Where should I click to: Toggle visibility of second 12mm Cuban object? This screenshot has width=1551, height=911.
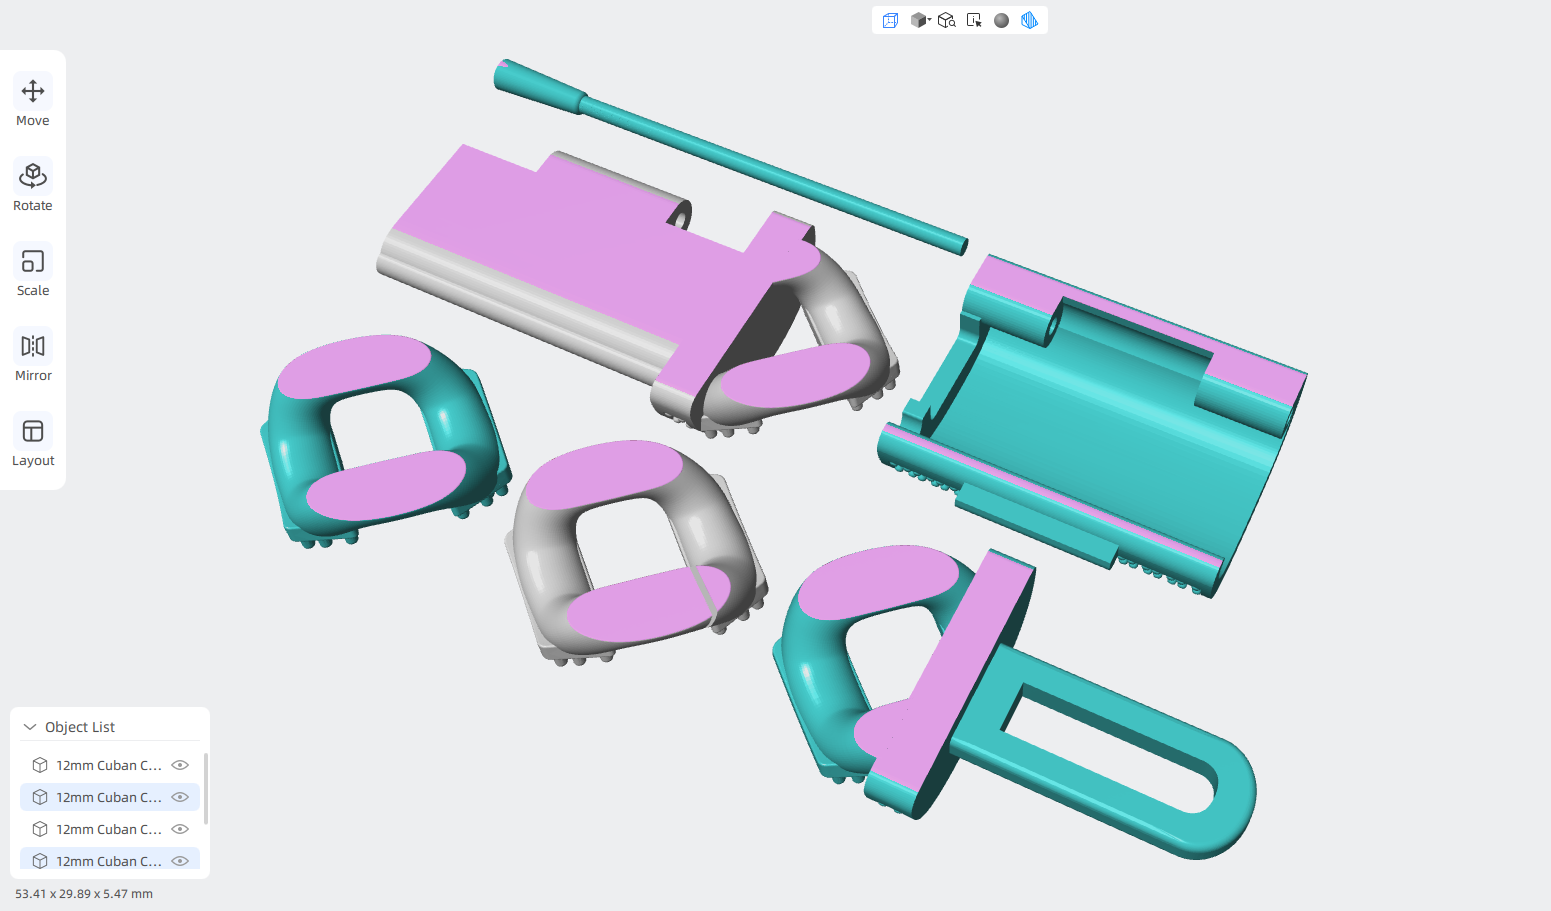coord(180,797)
